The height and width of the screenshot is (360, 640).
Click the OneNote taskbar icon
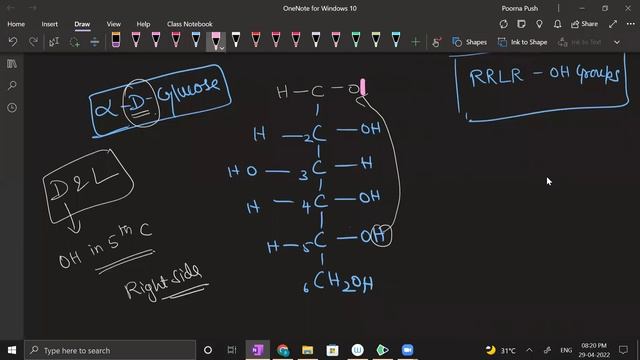tap(258, 350)
